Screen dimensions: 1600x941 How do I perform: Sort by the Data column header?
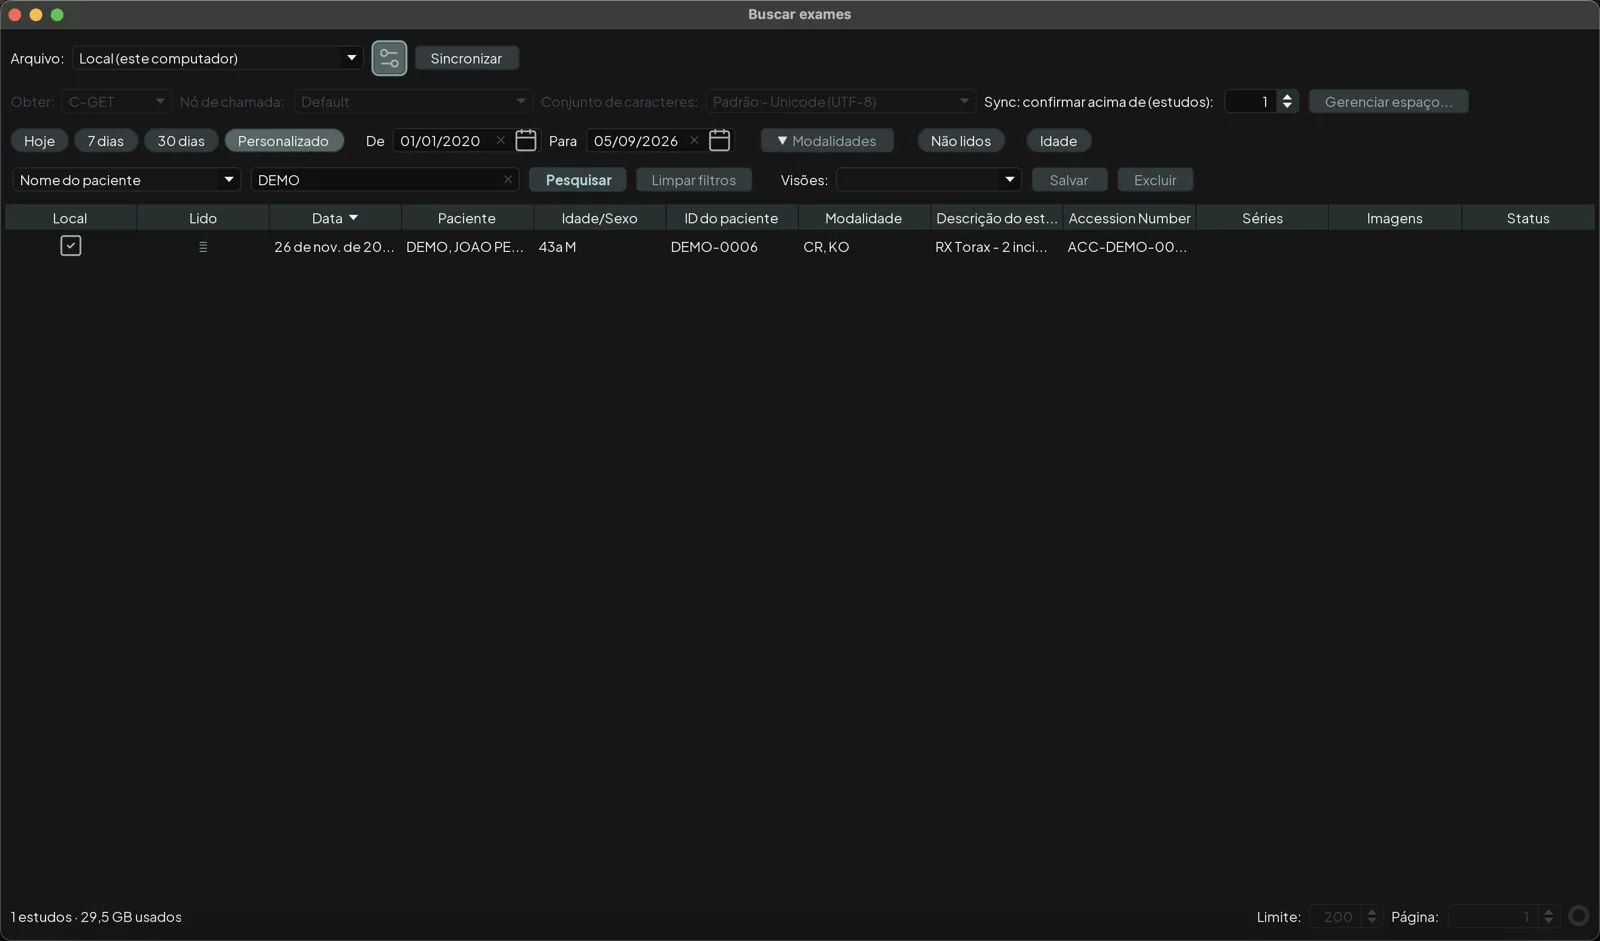[335, 218]
